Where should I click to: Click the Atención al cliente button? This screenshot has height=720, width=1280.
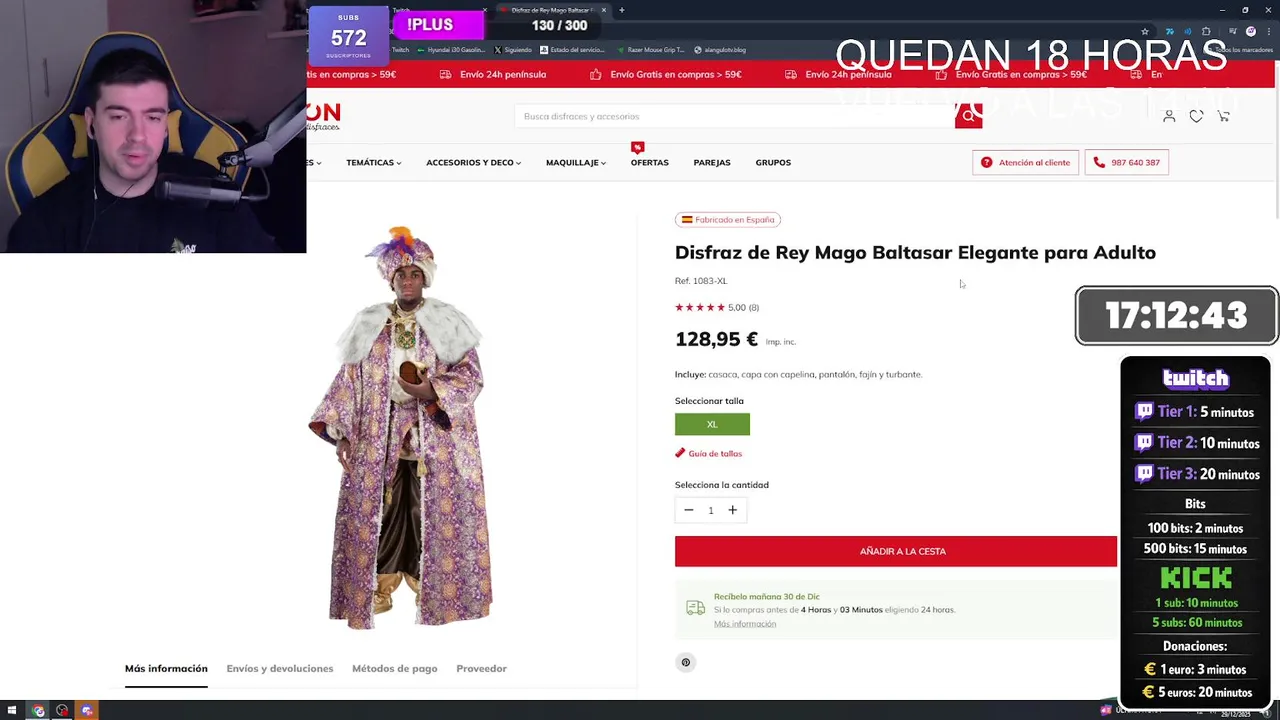pos(1025,162)
